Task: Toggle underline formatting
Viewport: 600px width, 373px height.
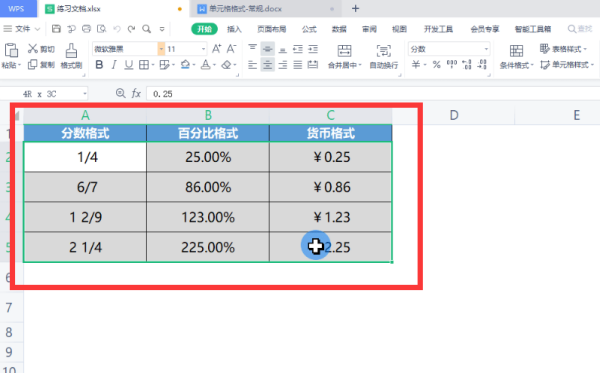Action: [129, 65]
